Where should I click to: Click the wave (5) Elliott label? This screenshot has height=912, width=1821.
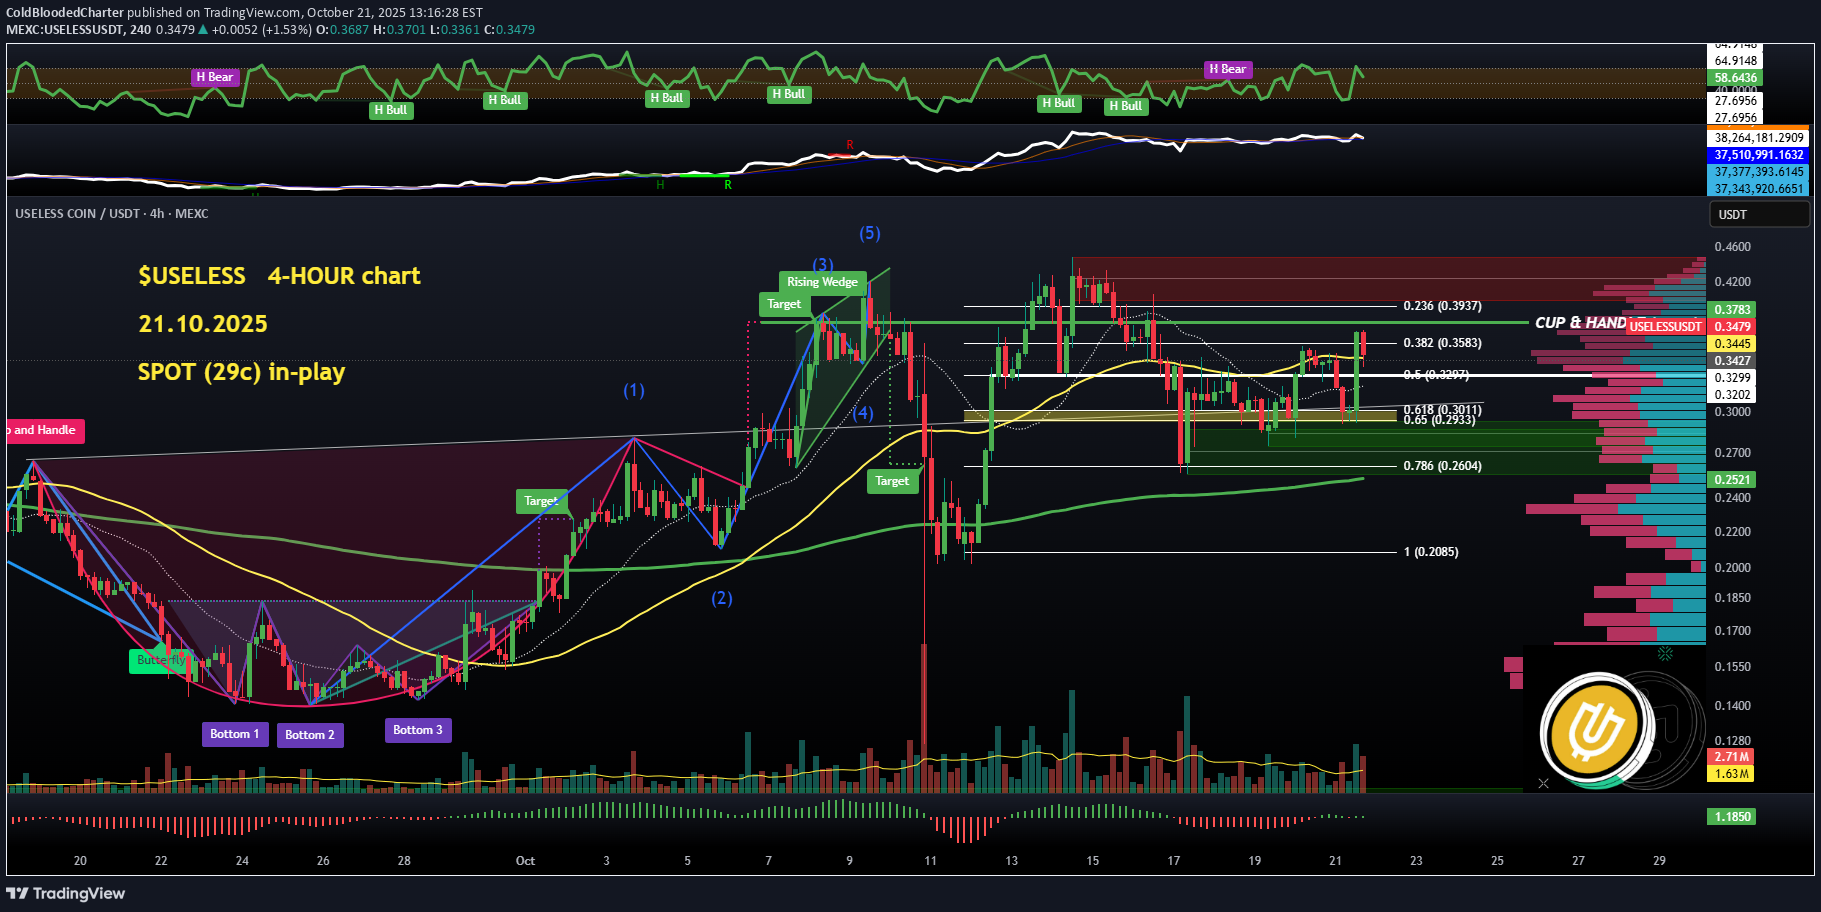pos(870,233)
